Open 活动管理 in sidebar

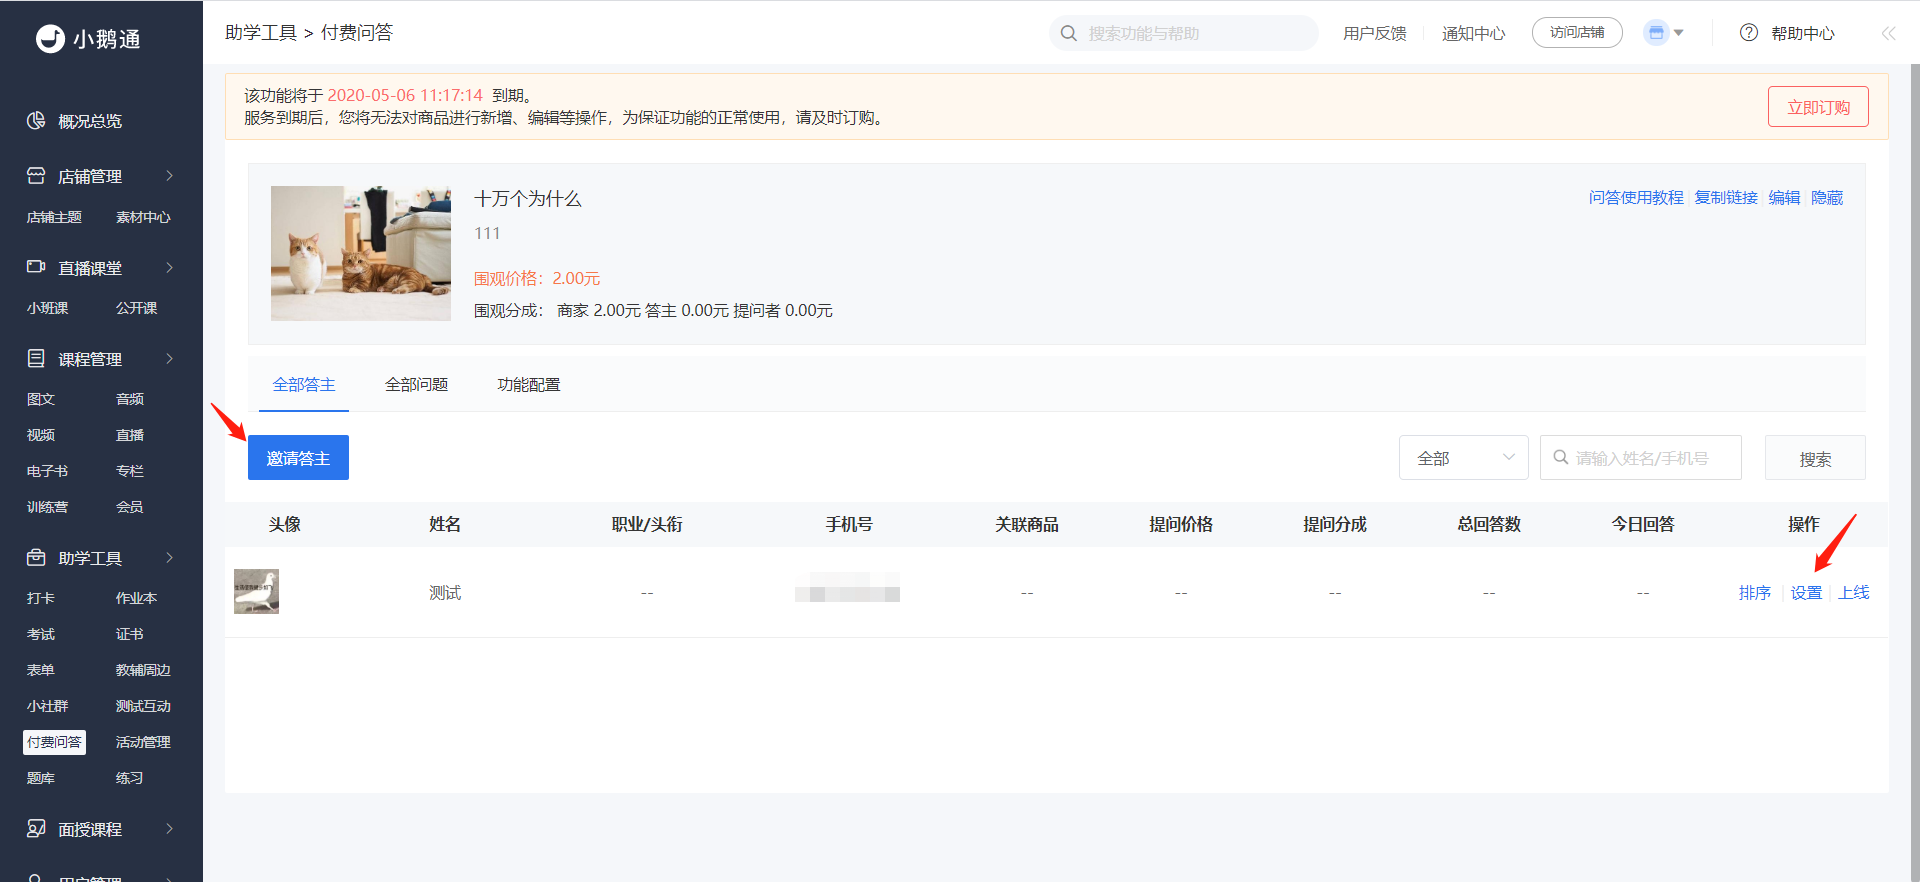point(143,742)
